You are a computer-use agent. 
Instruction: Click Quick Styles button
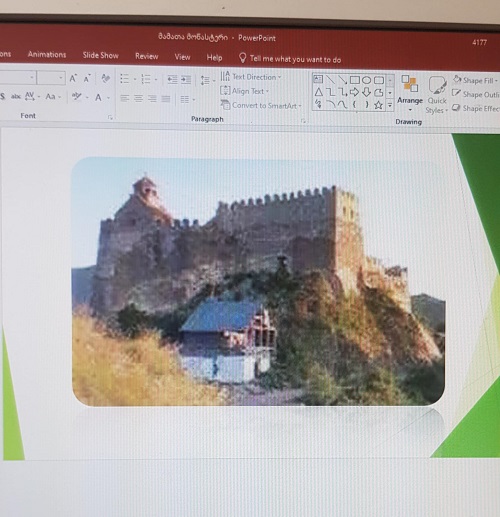[x=437, y=95]
